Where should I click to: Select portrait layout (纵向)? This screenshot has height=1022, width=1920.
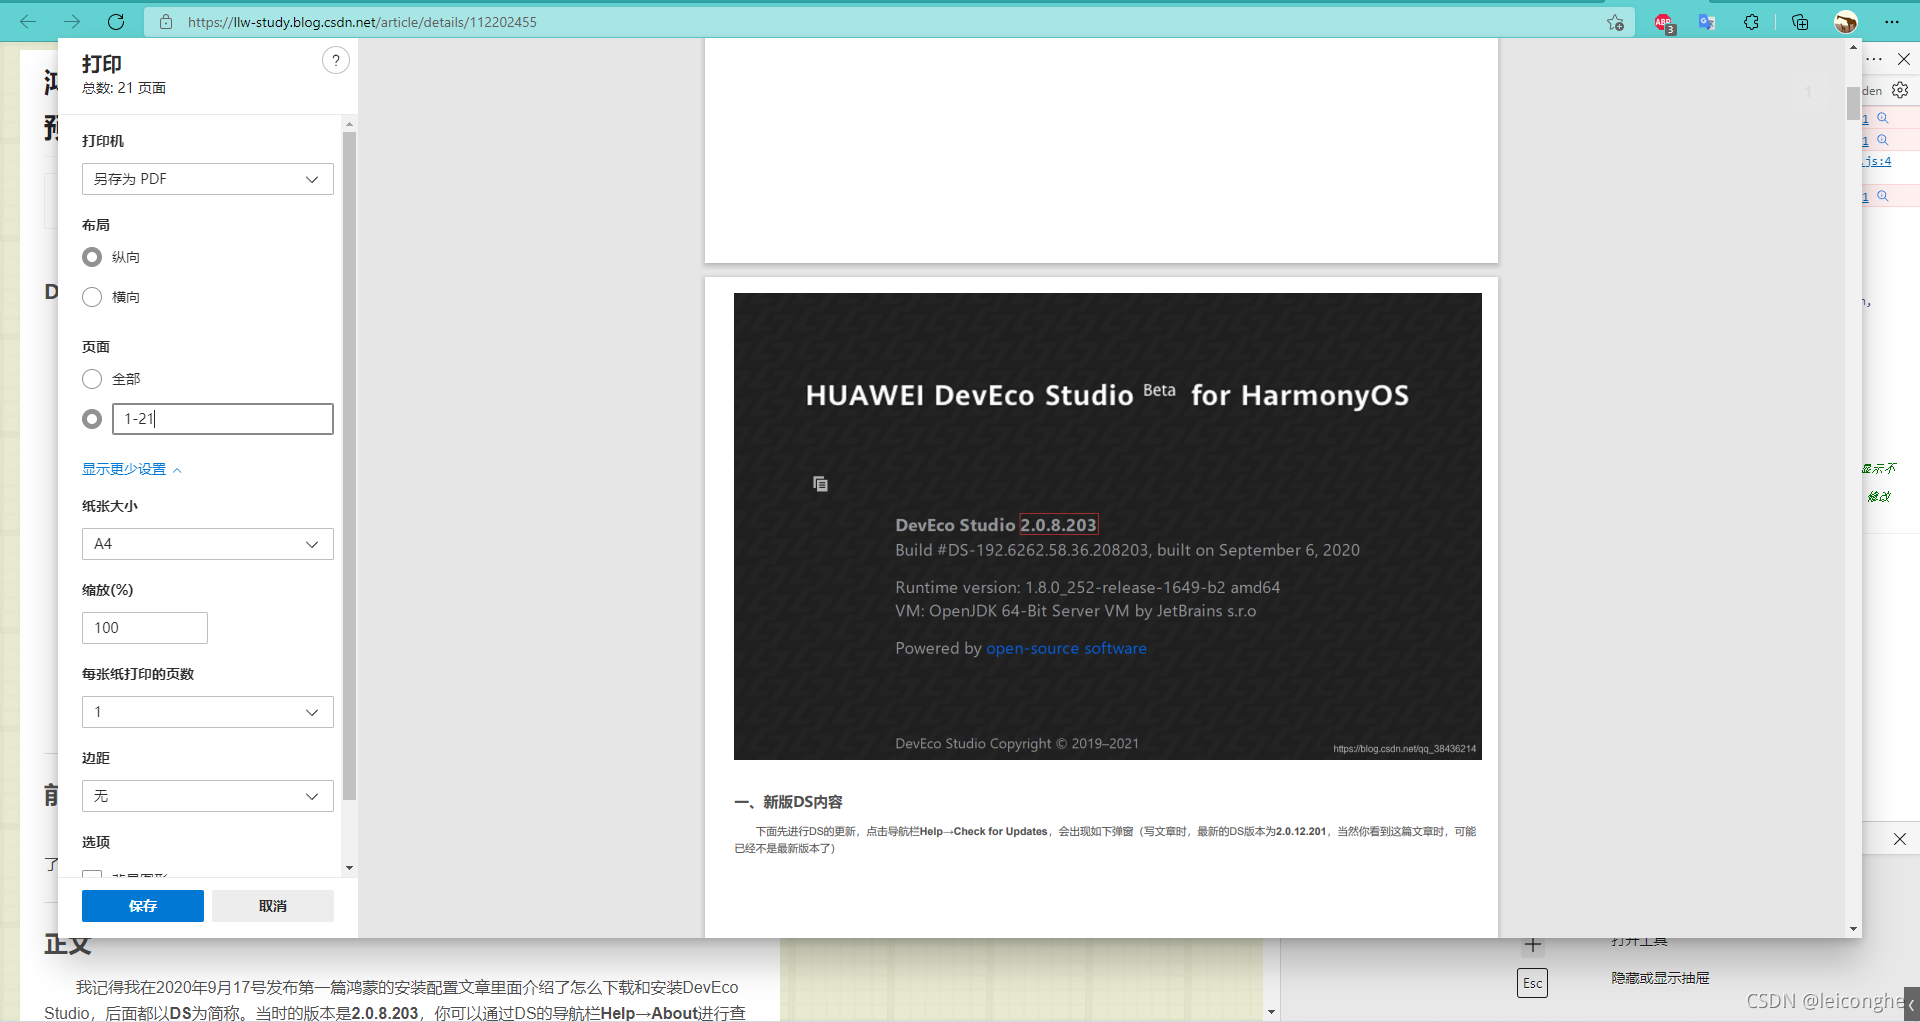point(92,257)
